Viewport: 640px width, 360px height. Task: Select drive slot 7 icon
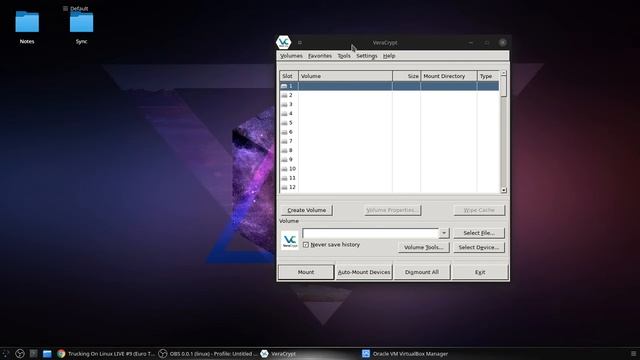pos(284,141)
